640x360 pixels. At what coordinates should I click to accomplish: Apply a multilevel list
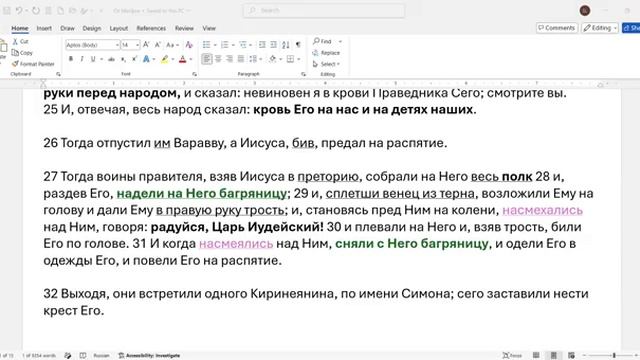243,44
